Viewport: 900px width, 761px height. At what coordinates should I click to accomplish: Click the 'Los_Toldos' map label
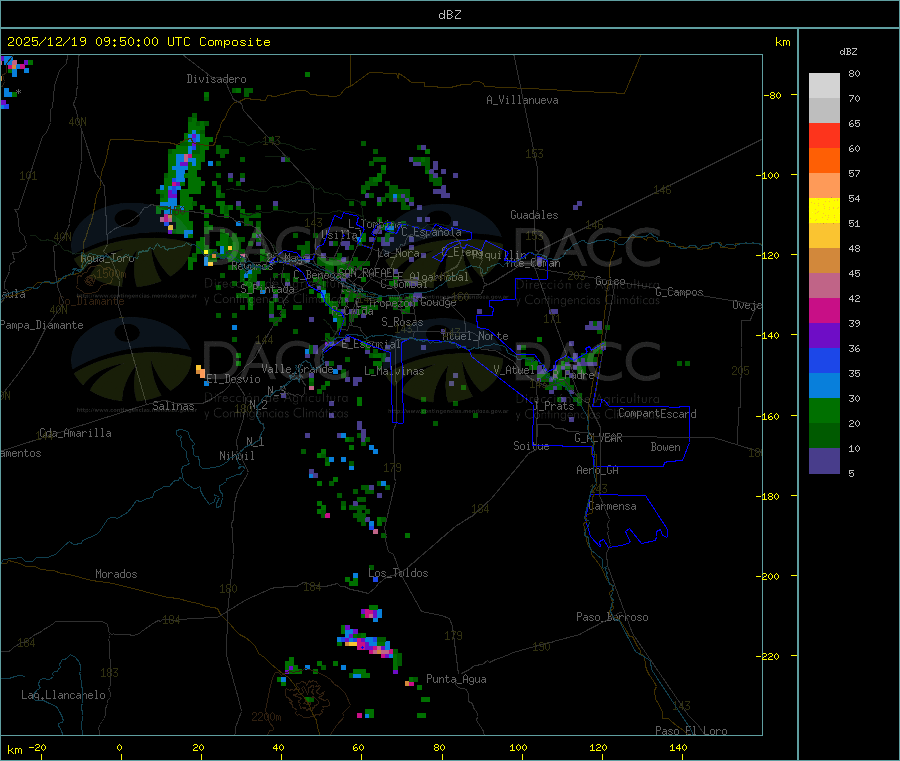(398, 573)
